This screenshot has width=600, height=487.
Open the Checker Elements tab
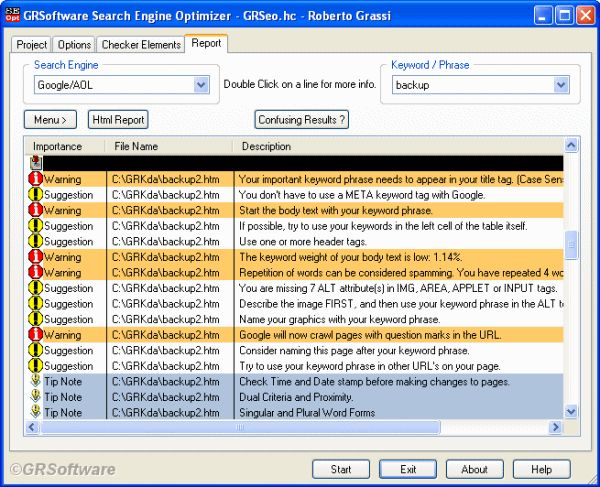pos(140,45)
